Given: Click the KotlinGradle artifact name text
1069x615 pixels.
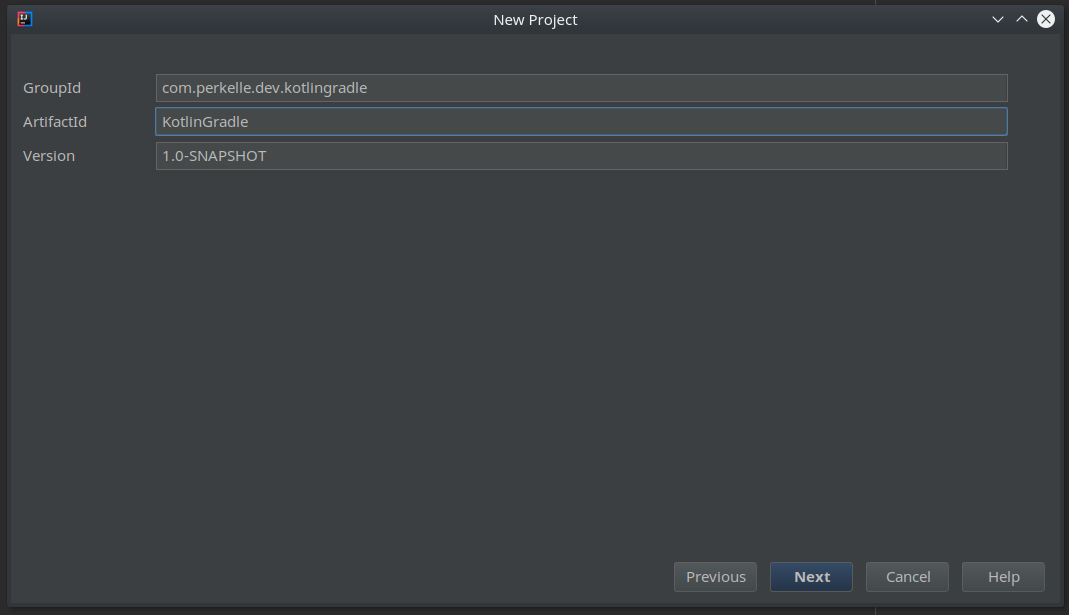Looking at the screenshot, I should [207, 121].
